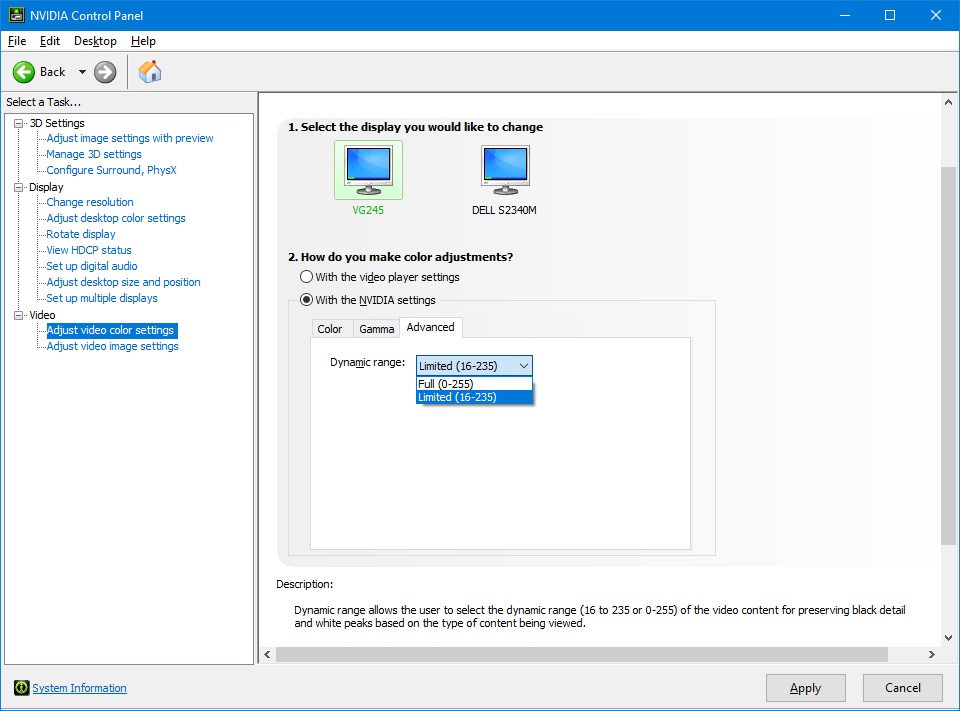
Task: Select the VG245 monitor icon
Action: pos(368,168)
